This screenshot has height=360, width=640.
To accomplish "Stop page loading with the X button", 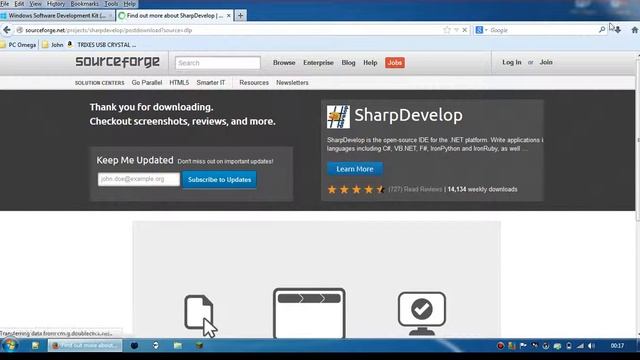I will (x=464, y=30).
